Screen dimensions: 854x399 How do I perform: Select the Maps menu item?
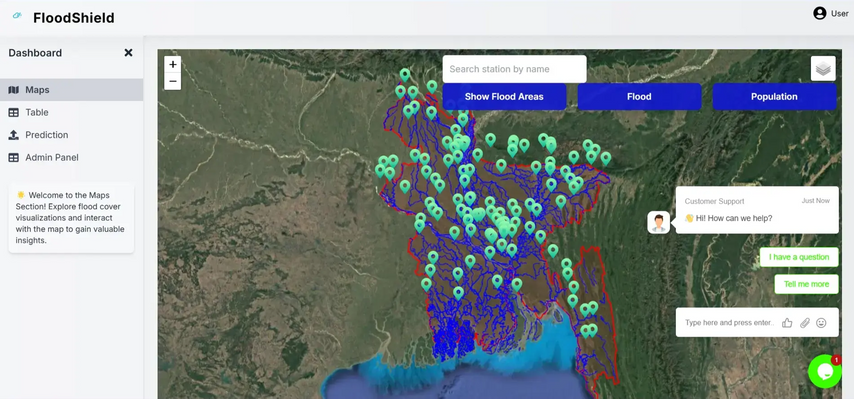[x=71, y=90]
